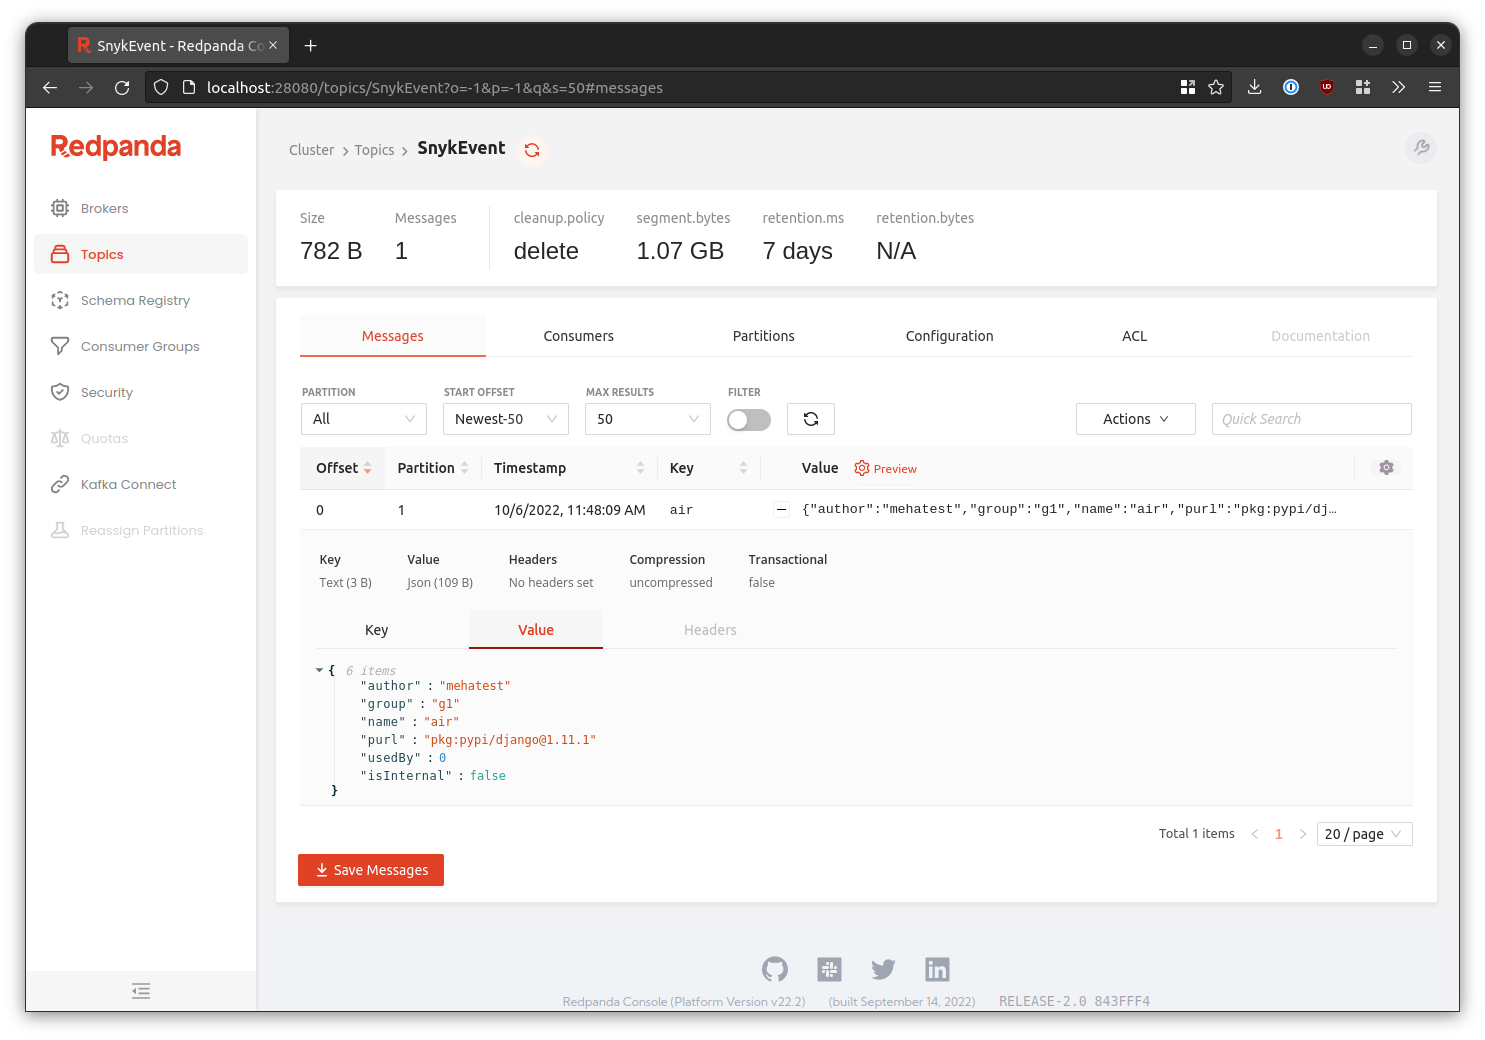1485x1040 pixels.
Task: Open column settings gear icon
Action: click(x=1386, y=468)
